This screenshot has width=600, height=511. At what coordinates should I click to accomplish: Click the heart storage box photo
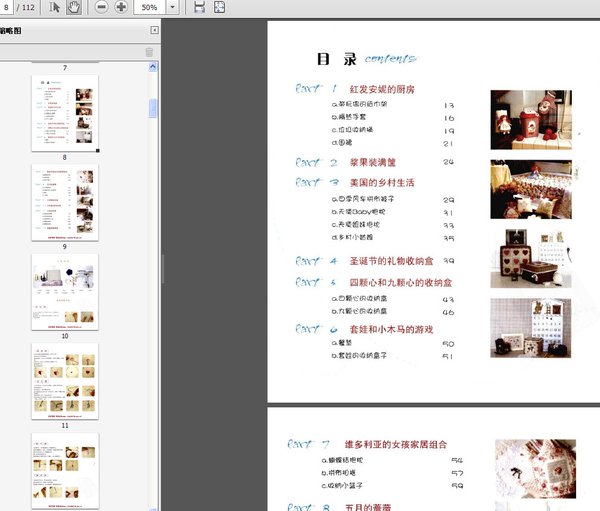point(531,258)
